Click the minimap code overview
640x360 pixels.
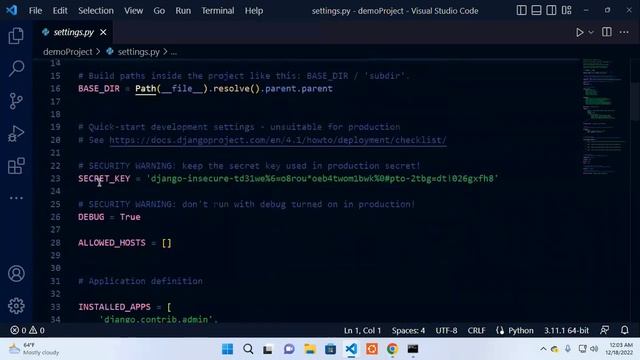pyautogui.click(x=604, y=118)
